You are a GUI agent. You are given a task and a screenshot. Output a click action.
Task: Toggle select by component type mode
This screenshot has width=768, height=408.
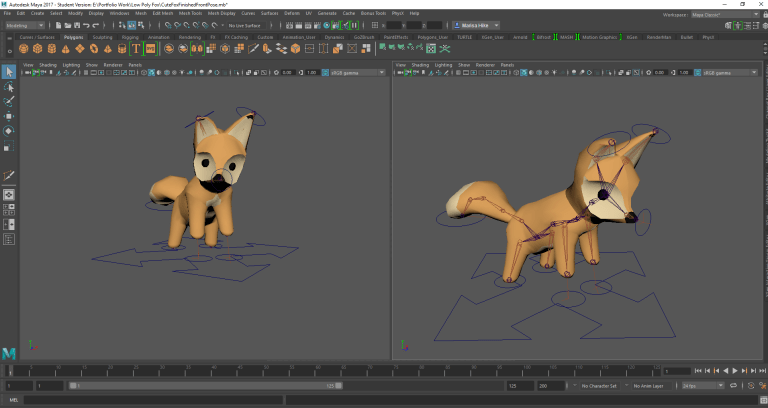[141, 25]
